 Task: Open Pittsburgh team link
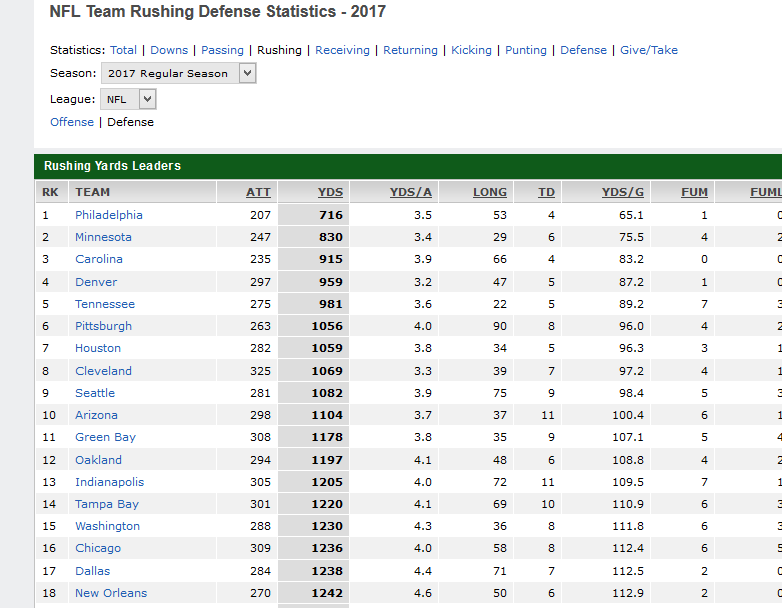[103, 326]
